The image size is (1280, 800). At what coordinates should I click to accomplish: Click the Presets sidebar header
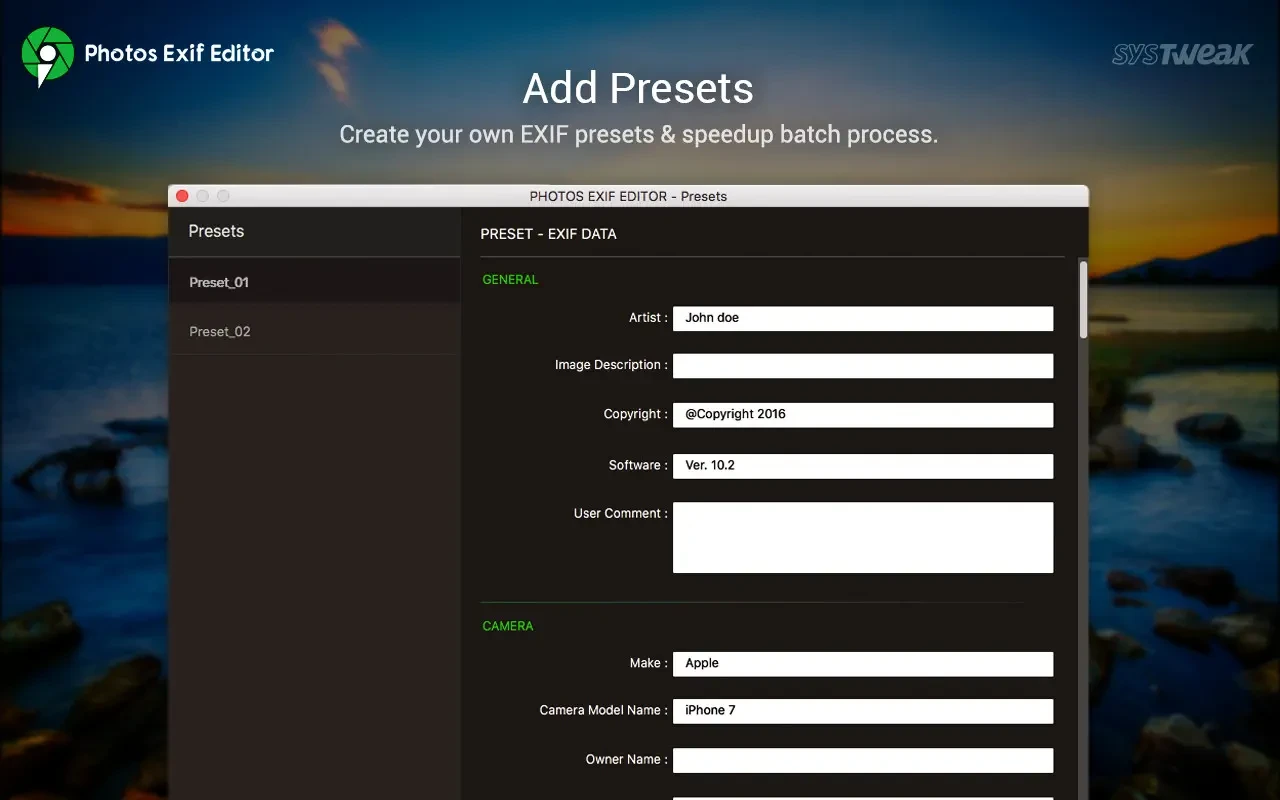pyautogui.click(x=217, y=231)
